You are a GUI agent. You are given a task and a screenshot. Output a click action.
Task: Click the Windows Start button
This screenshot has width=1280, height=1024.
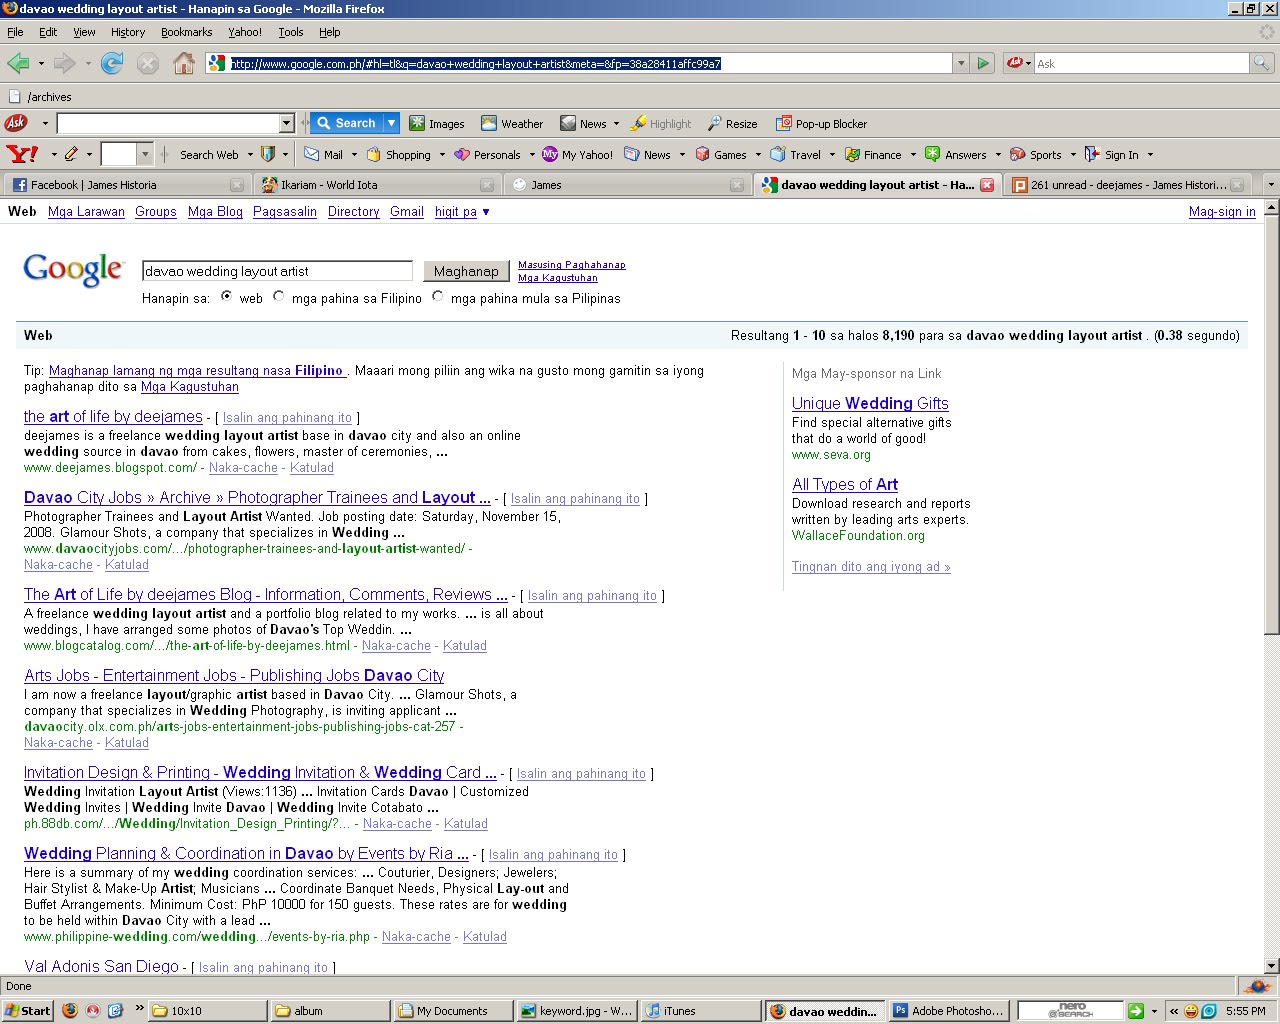click(28, 1011)
